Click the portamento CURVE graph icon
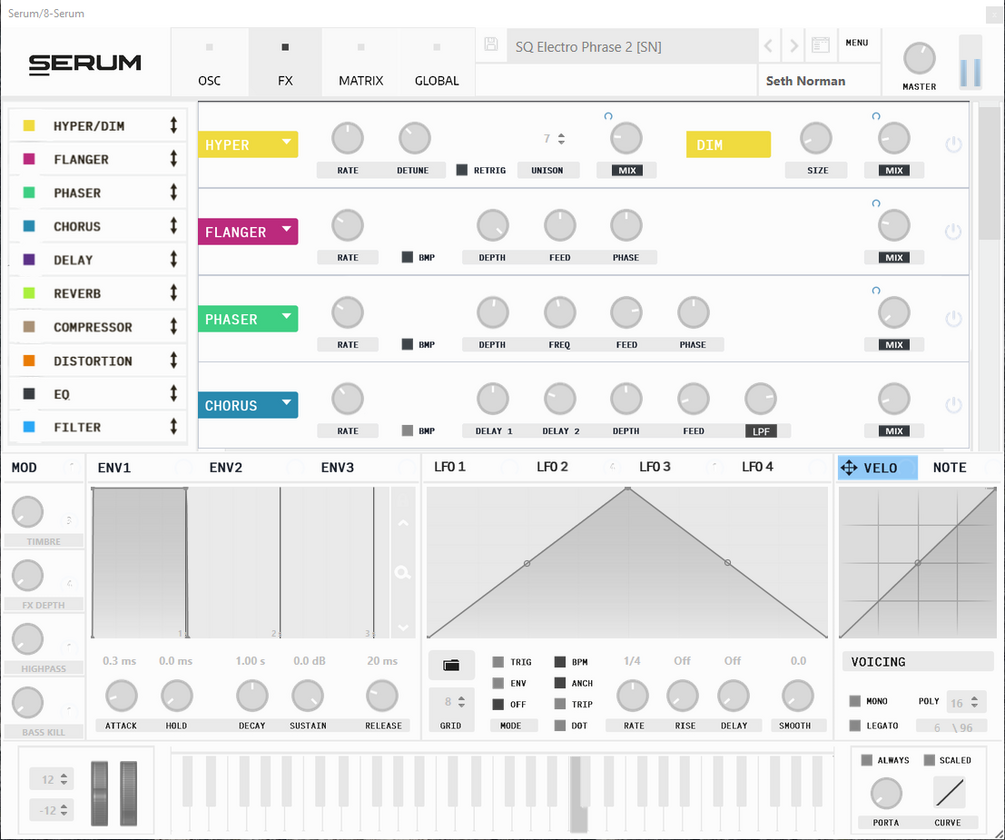The height and width of the screenshot is (840, 1005). tap(949, 793)
